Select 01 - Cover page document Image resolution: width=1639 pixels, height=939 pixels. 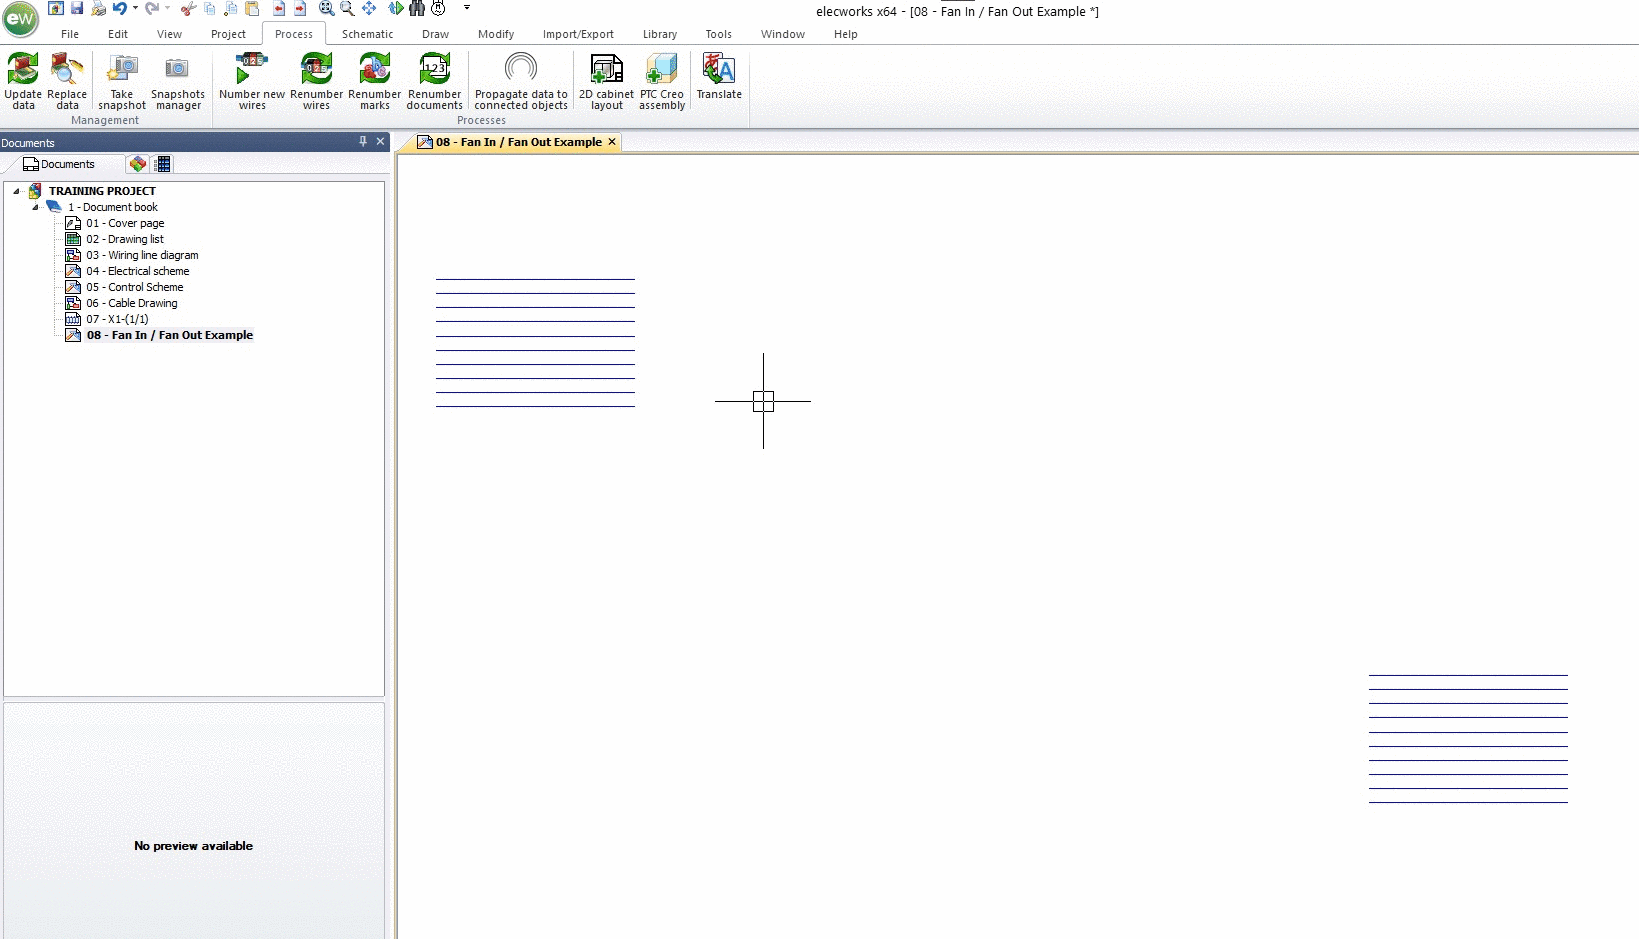point(125,223)
